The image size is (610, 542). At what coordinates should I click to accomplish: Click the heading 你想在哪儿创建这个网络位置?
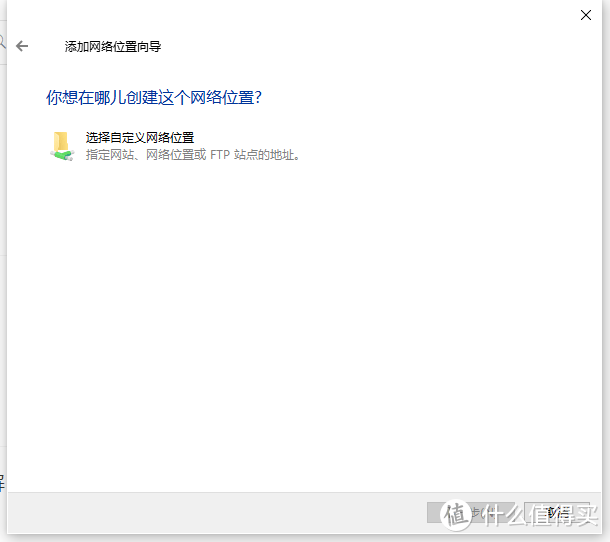pyautogui.click(x=154, y=97)
